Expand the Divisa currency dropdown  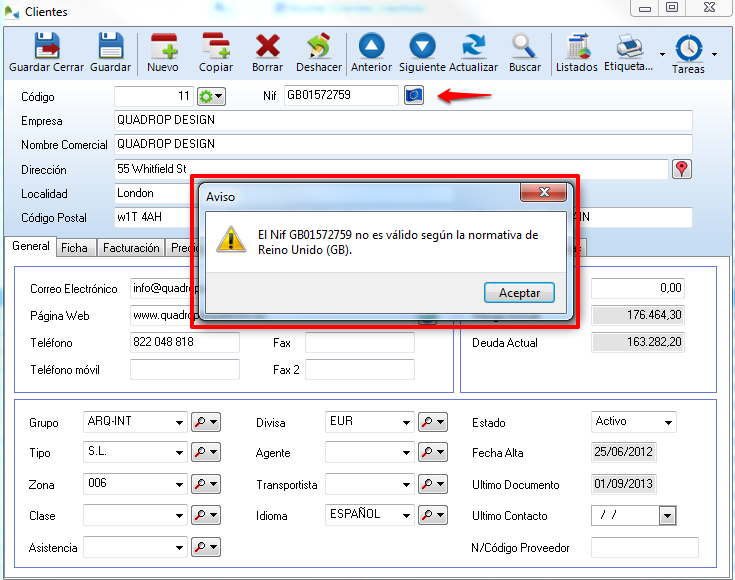click(x=405, y=423)
